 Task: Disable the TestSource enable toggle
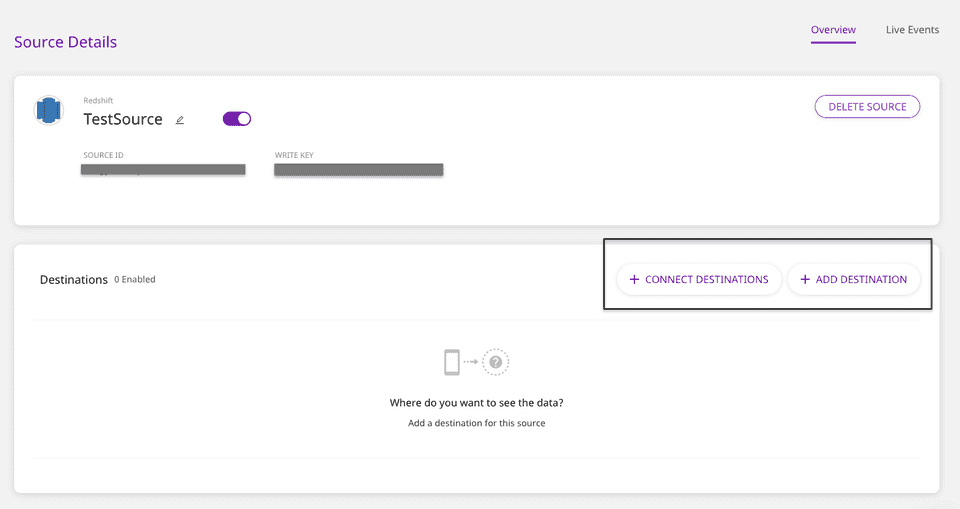coord(237,119)
